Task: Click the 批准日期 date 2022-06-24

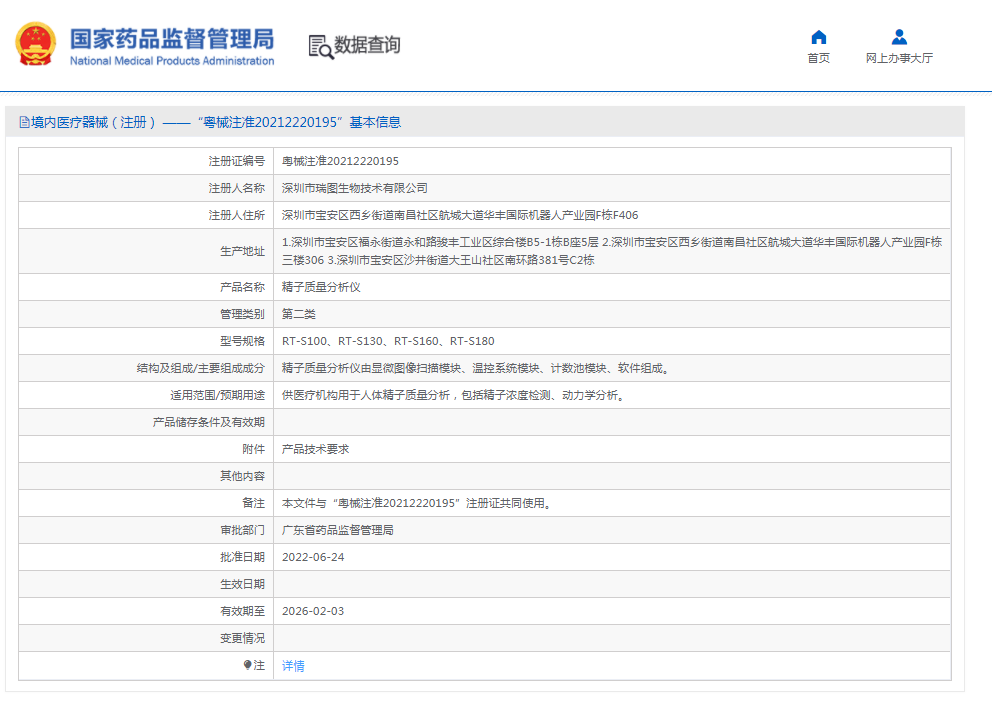Action: [x=312, y=557]
